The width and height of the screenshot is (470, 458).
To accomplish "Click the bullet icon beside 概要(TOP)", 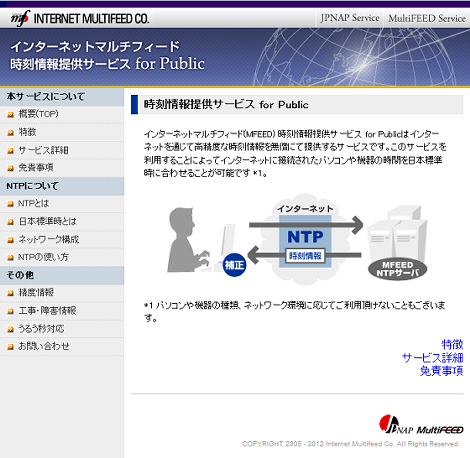I will pos(11,115).
